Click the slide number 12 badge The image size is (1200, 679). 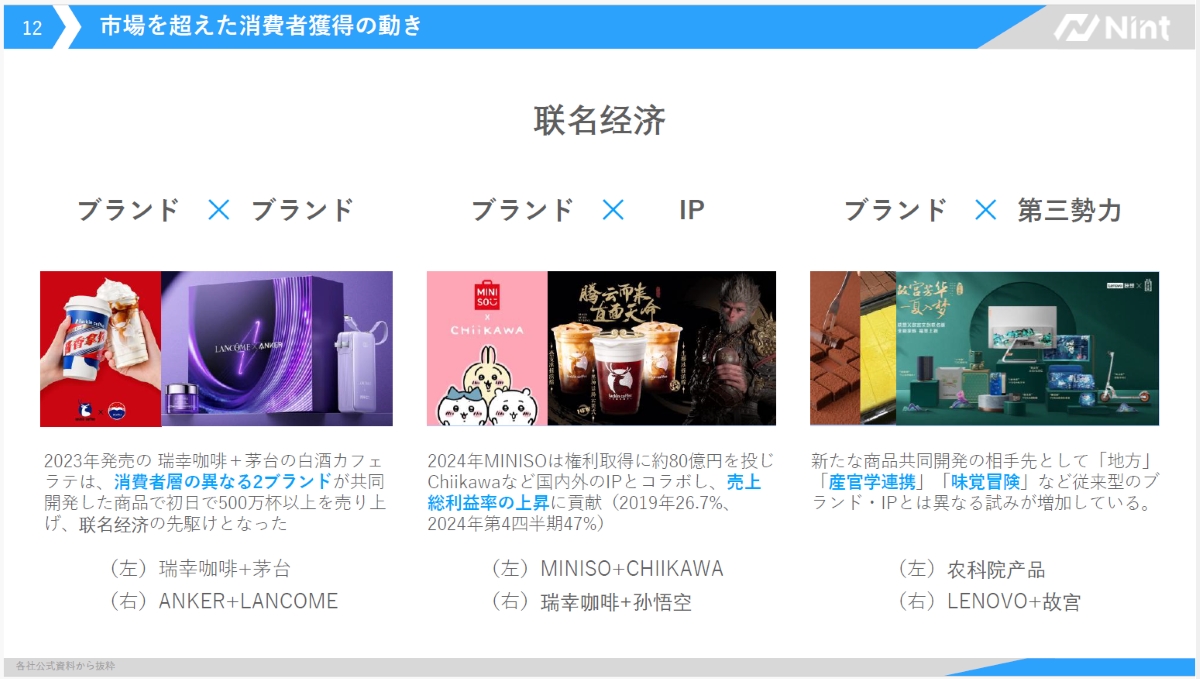coord(32,28)
